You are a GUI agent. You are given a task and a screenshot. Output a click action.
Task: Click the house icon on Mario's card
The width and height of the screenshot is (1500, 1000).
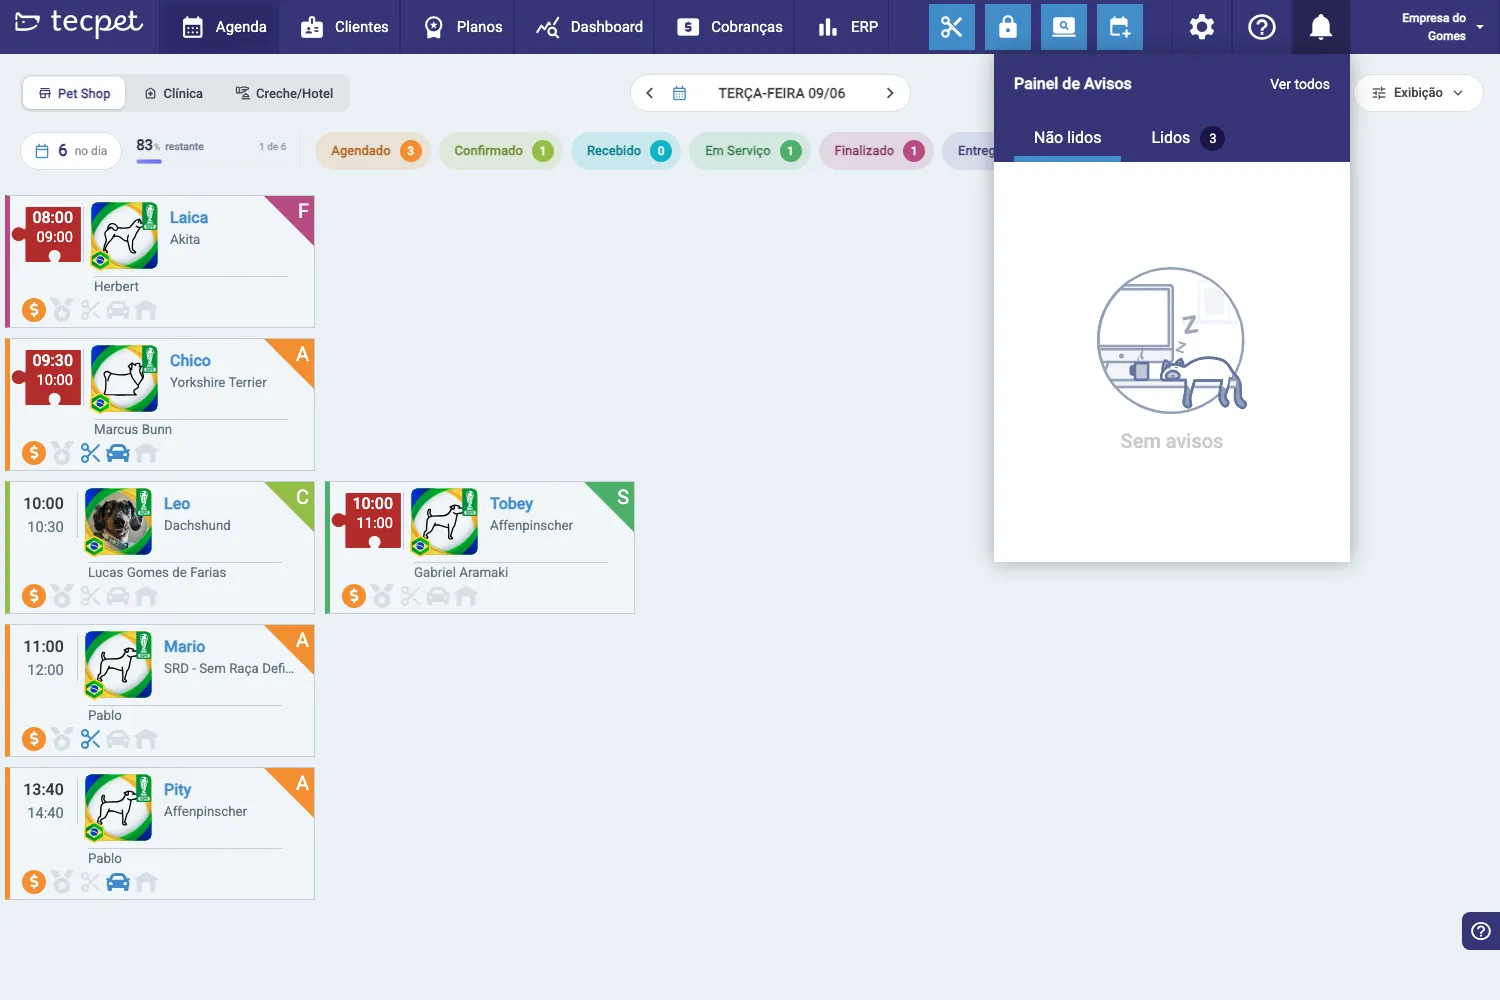[x=146, y=739]
